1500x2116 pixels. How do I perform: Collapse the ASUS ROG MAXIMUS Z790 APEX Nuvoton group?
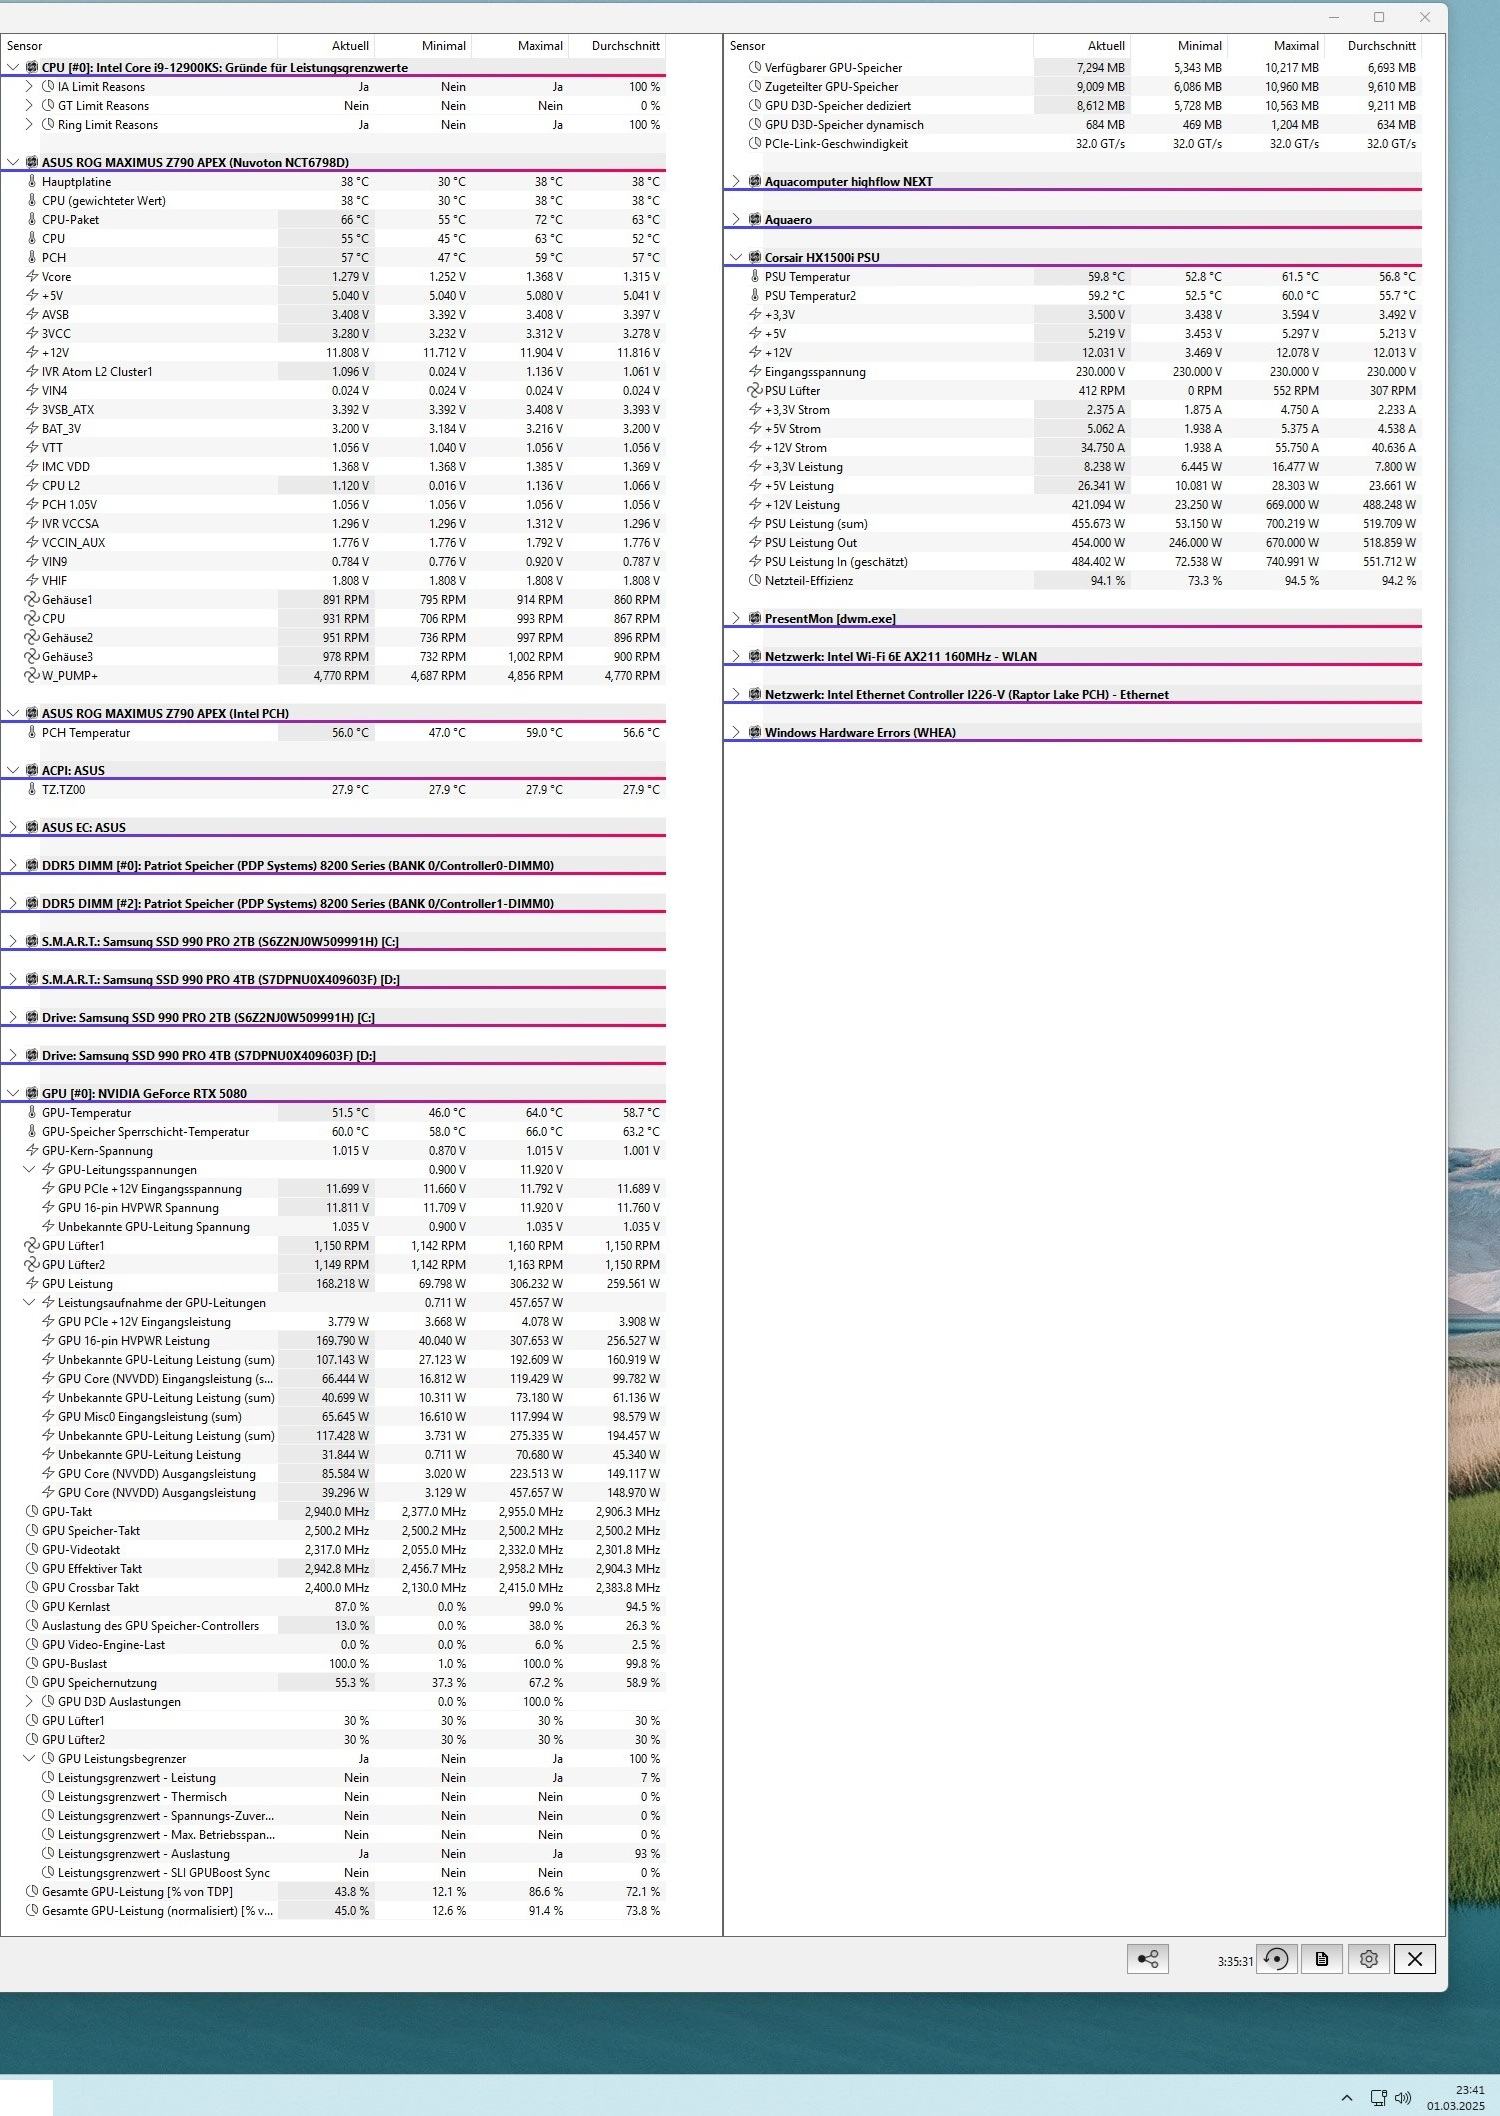click(13, 162)
